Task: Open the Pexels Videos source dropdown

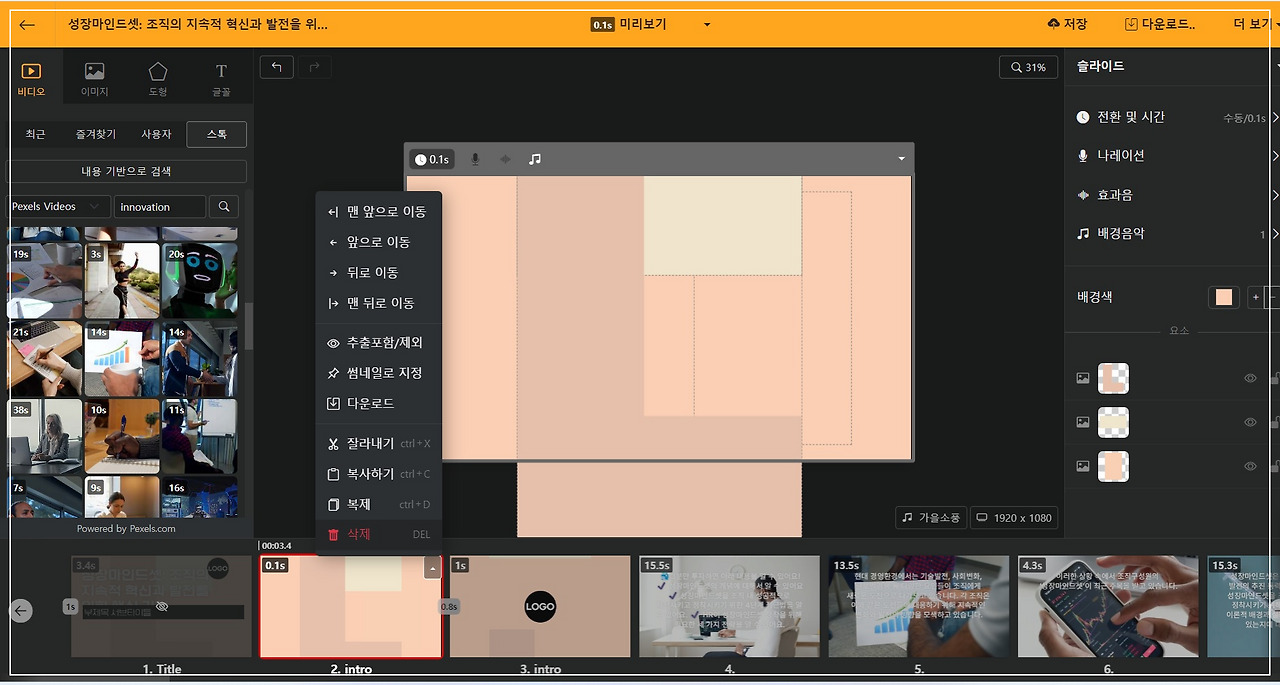Action: pyautogui.click(x=58, y=206)
